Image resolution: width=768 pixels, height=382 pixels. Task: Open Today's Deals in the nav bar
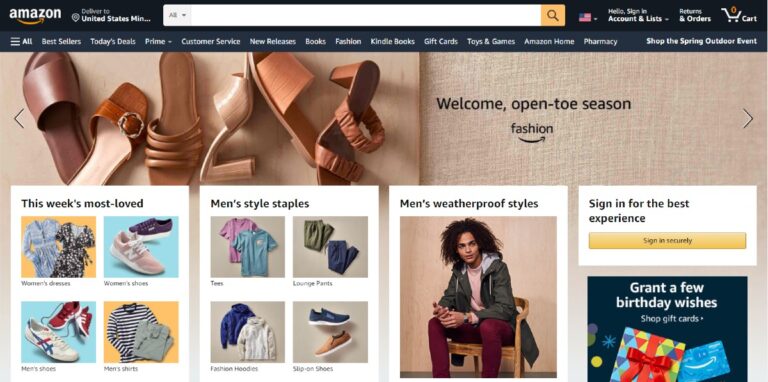pyautogui.click(x=113, y=42)
